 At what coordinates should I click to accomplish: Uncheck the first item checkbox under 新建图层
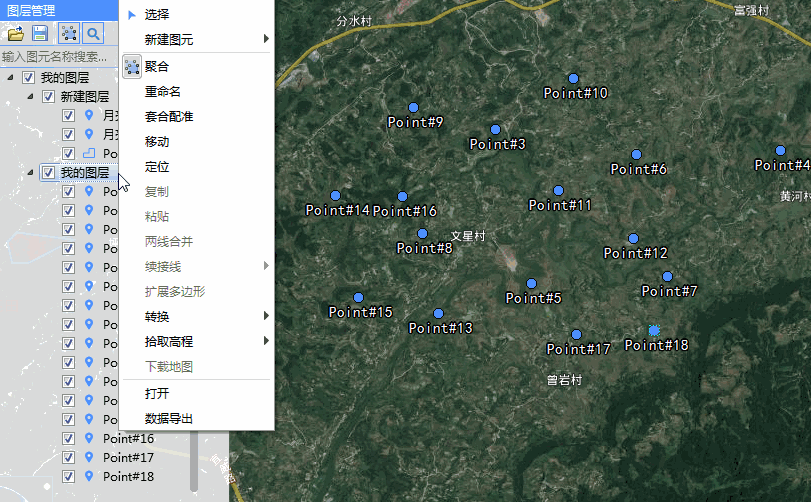pos(68,115)
